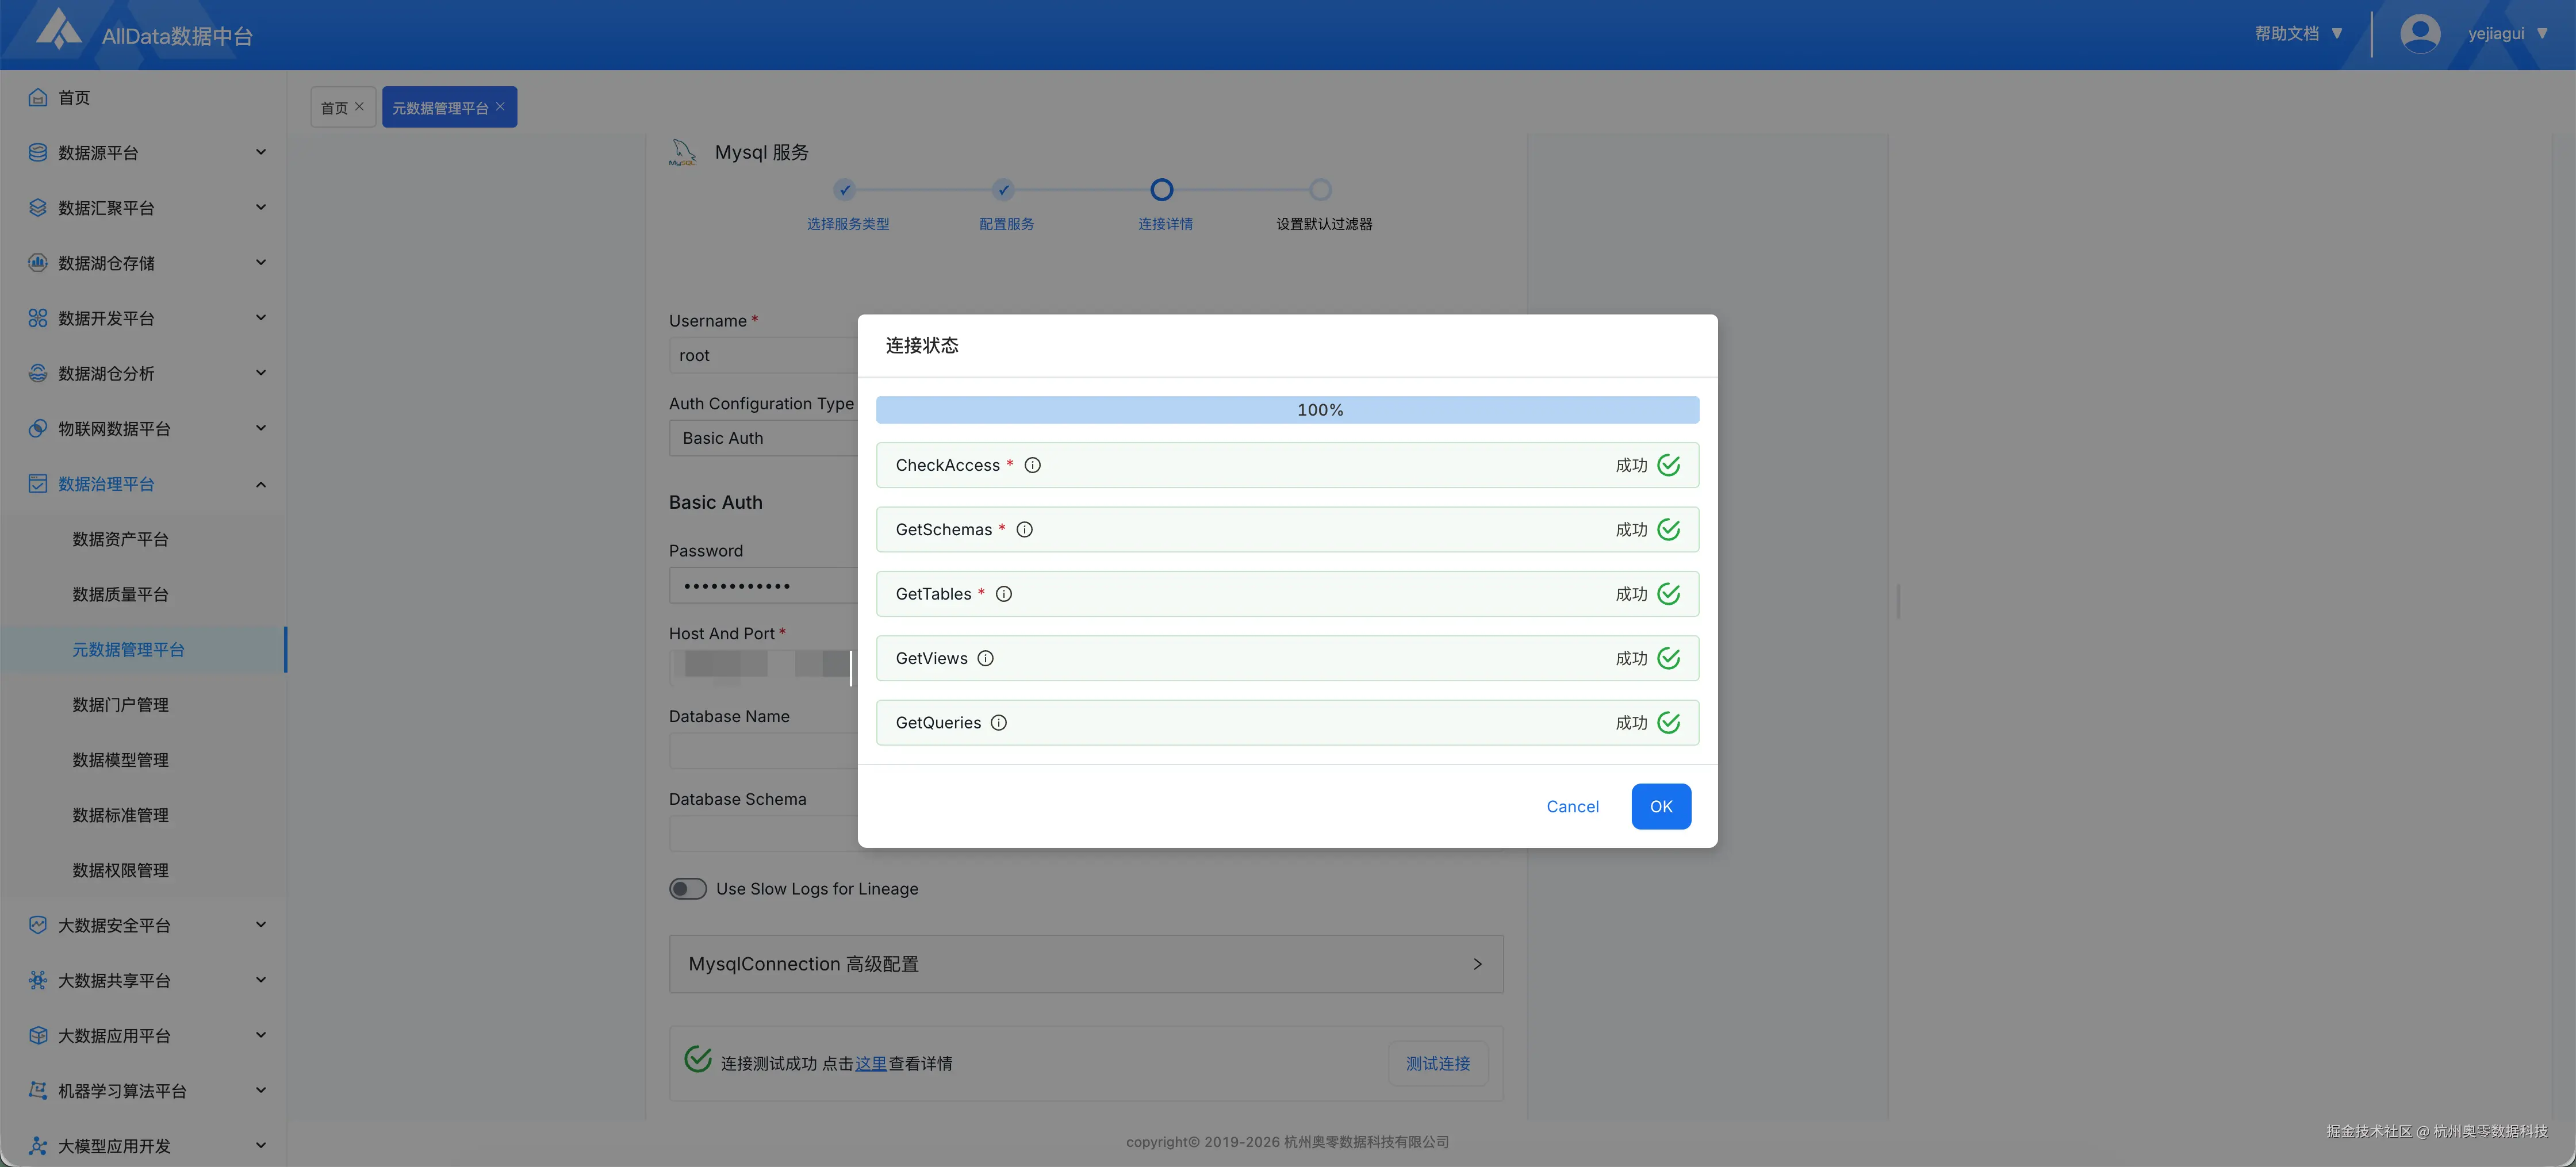Screen dimensions: 2576x1167
Task: Open 数据模型管理 submenu item
Action: click(120, 759)
